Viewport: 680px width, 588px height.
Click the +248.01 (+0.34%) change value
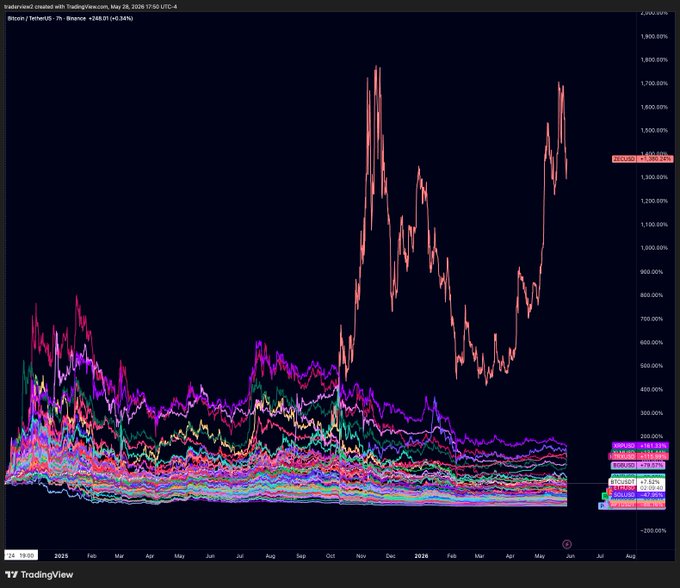tap(110, 19)
